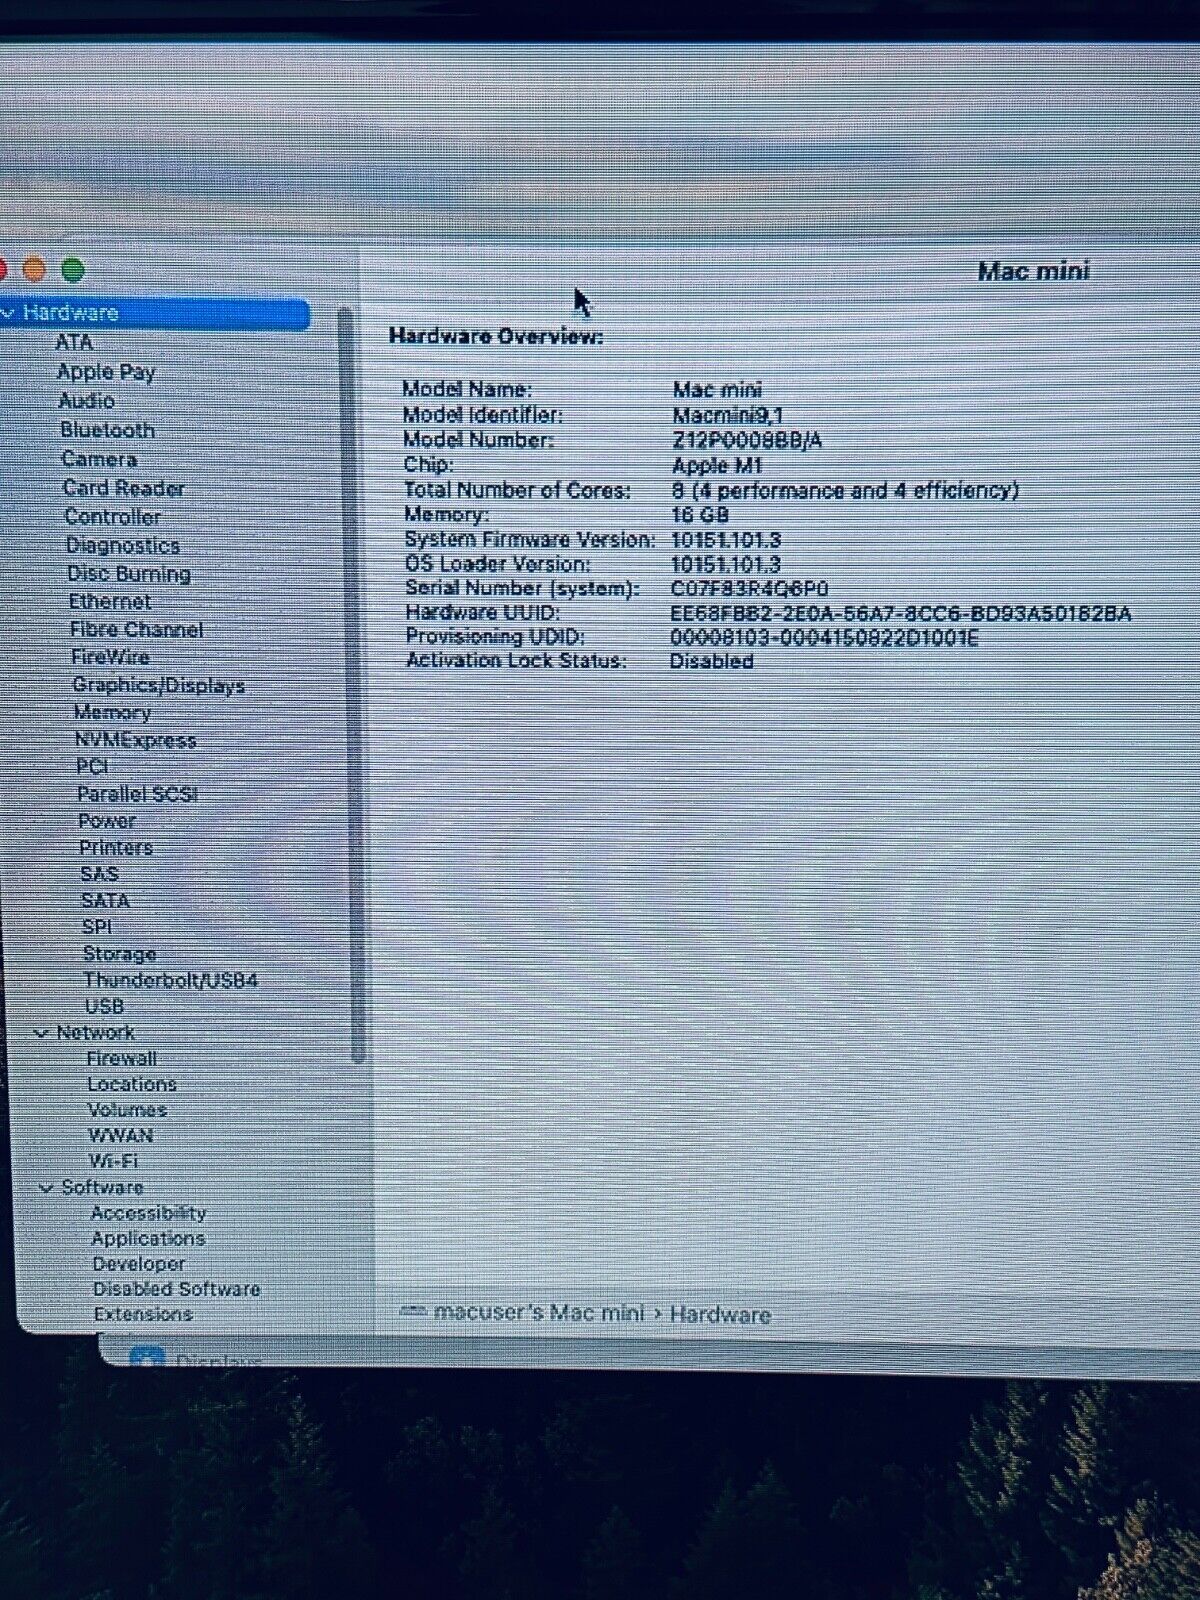Select Applications under Software
Image resolution: width=1200 pixels, height=1600 pixels.
tap(148, 1238)
